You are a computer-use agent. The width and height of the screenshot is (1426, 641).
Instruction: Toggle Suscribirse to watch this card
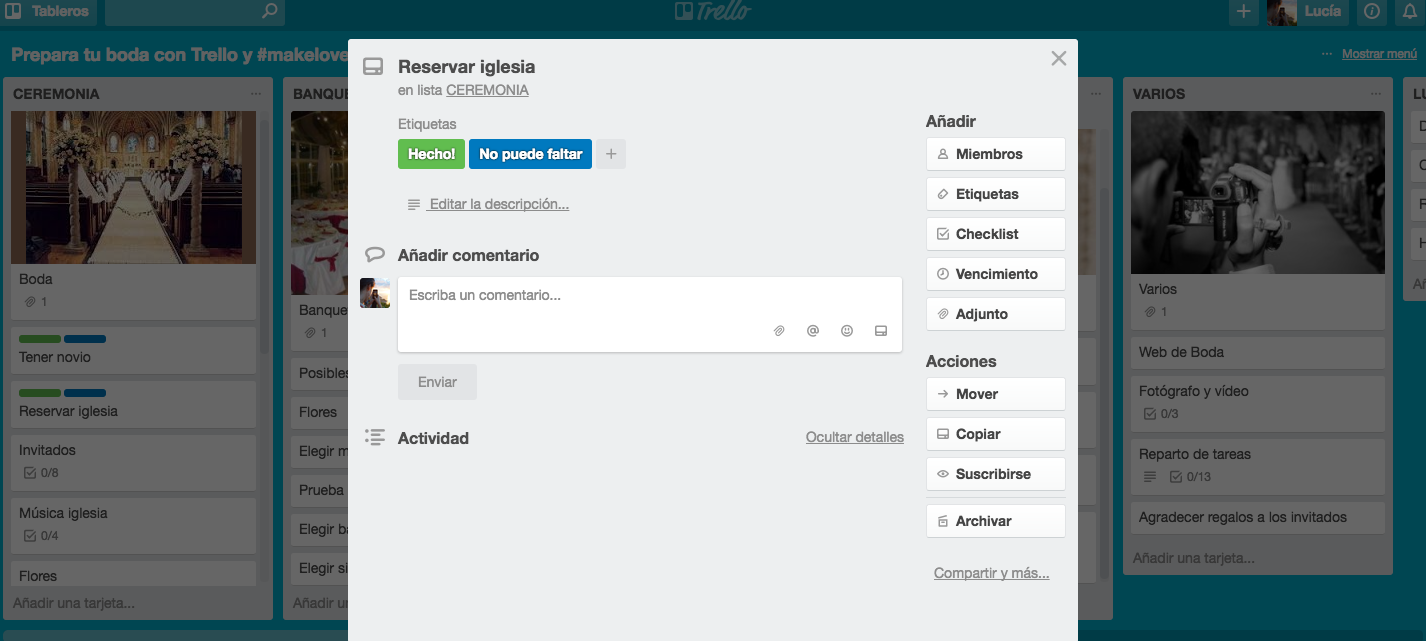tap(995, 474)
